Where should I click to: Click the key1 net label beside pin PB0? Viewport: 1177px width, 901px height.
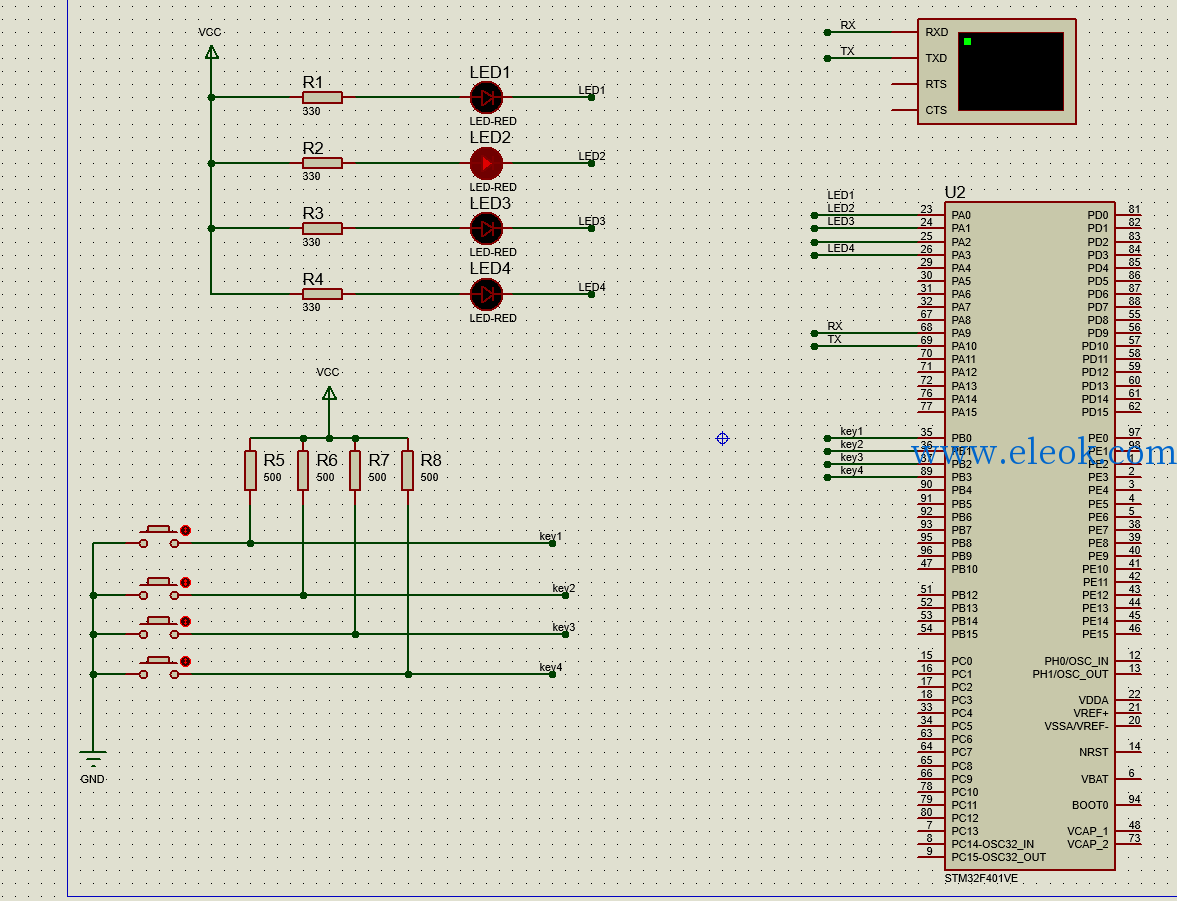tap(851, 431)
